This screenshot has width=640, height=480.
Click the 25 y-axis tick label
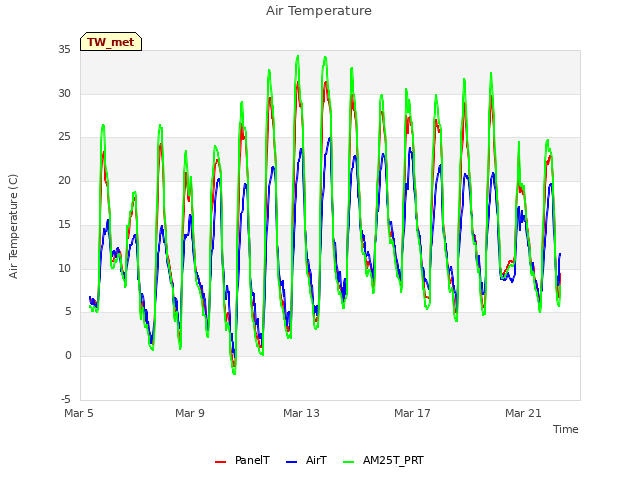64,137
